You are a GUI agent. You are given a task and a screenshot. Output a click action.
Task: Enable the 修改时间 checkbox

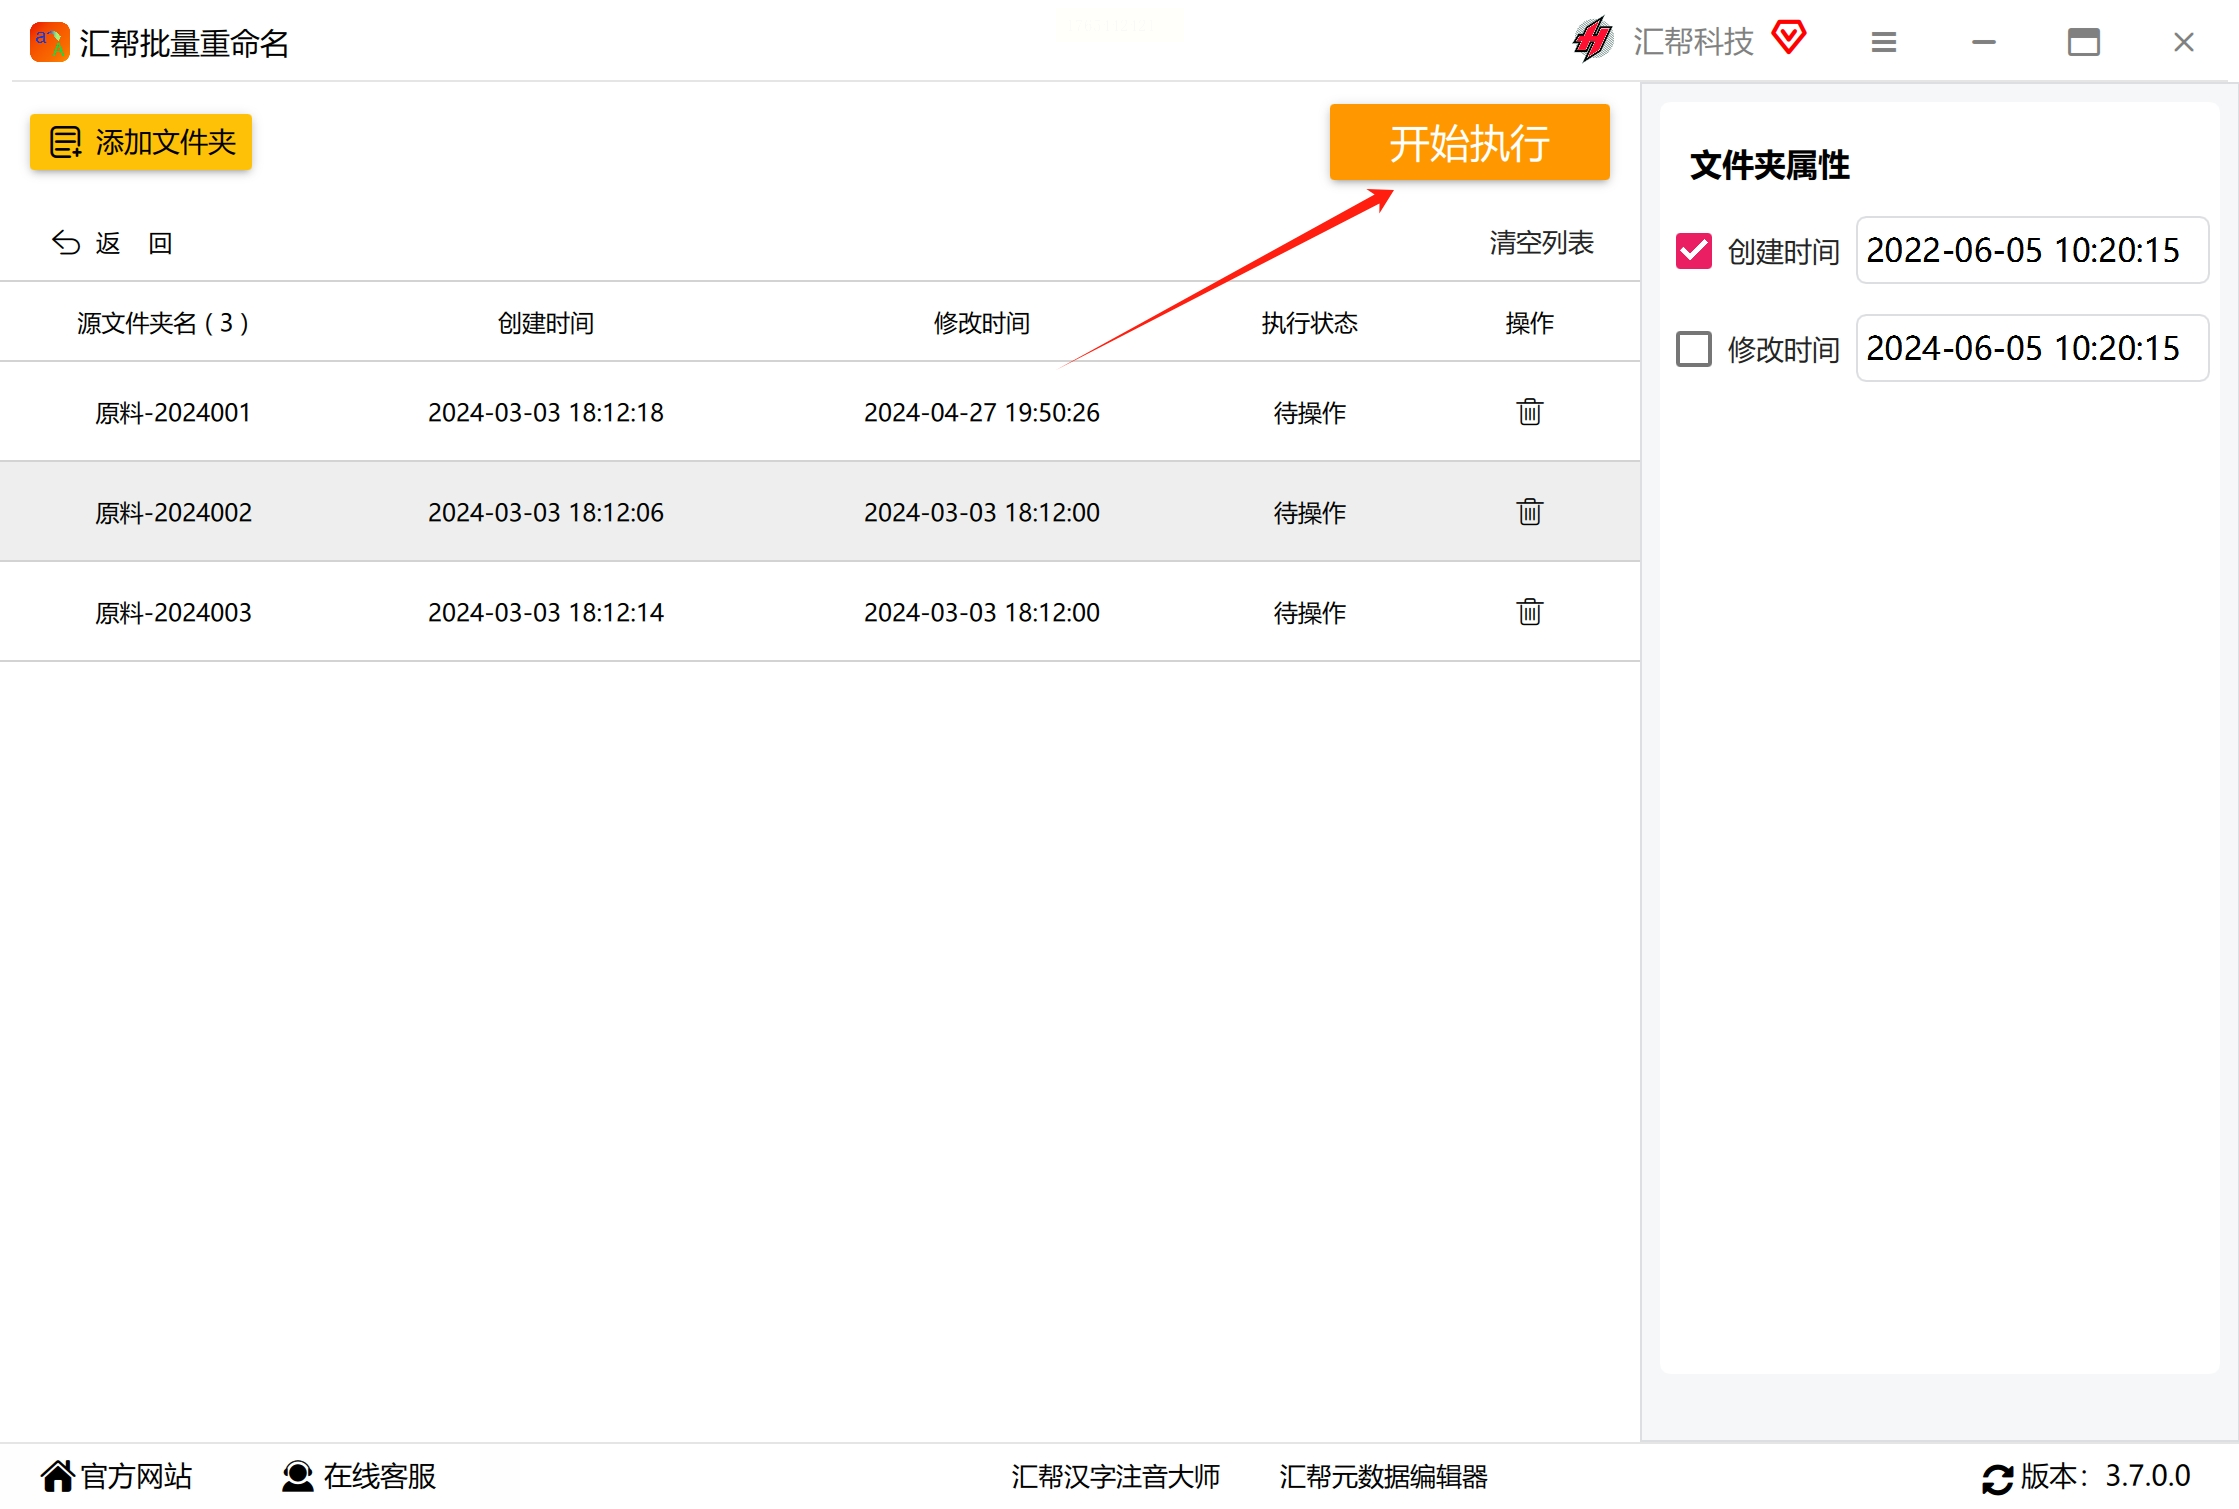[1693, 349]
